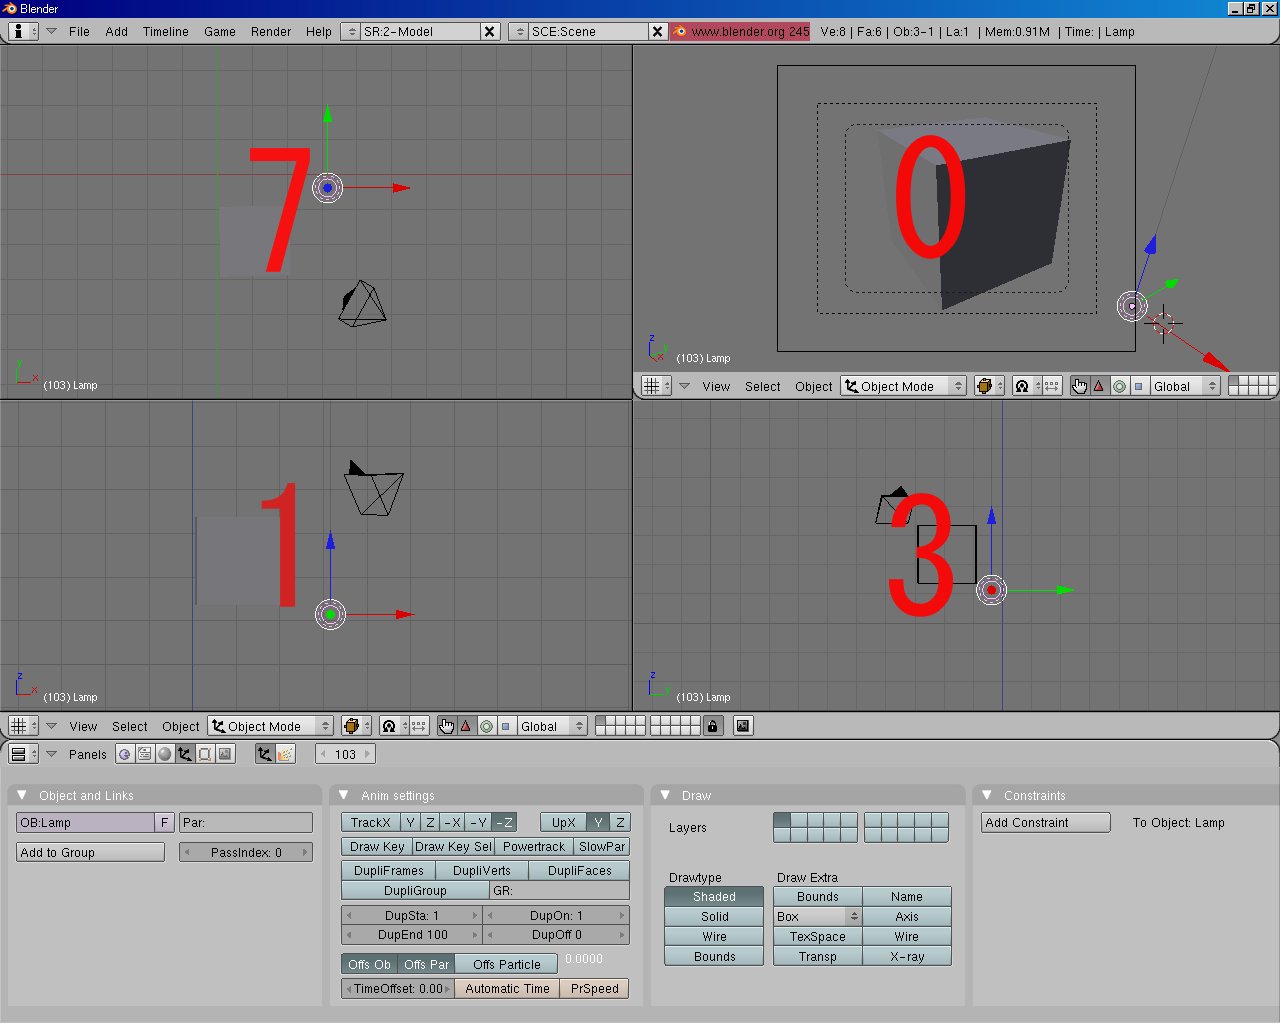Open the Object Mode dropdown
The height and width of the screenshot is (1024, 1280).
tap(270, 726)
